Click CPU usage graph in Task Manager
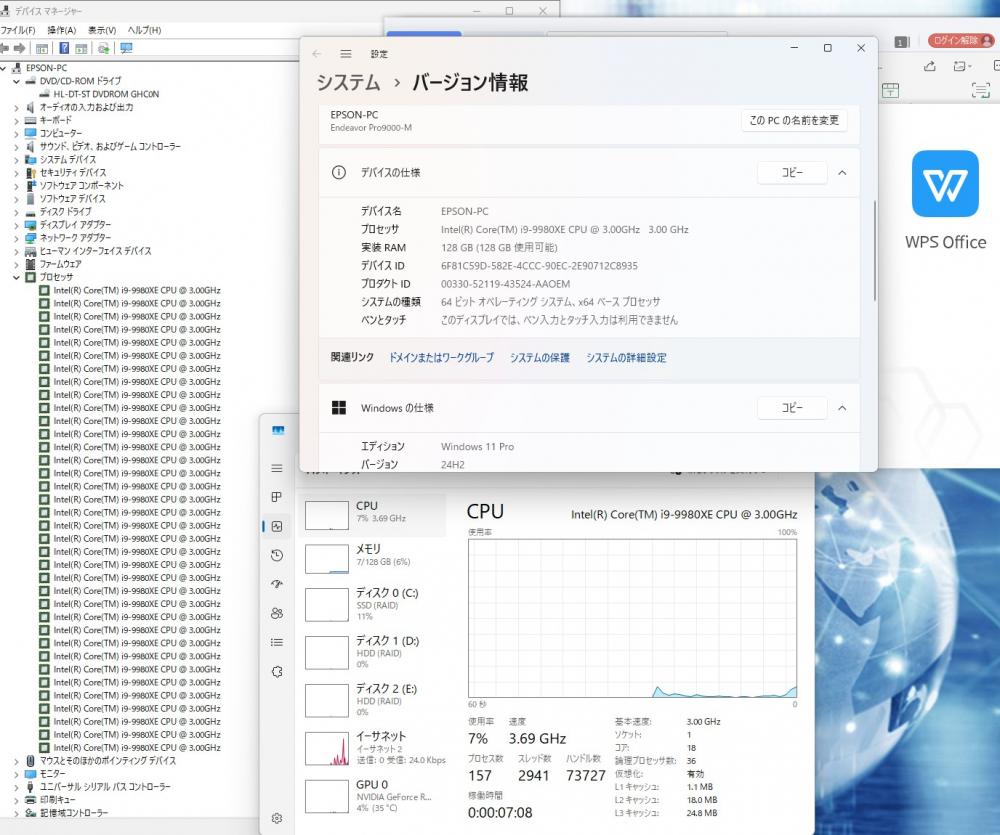 (632, 618)
